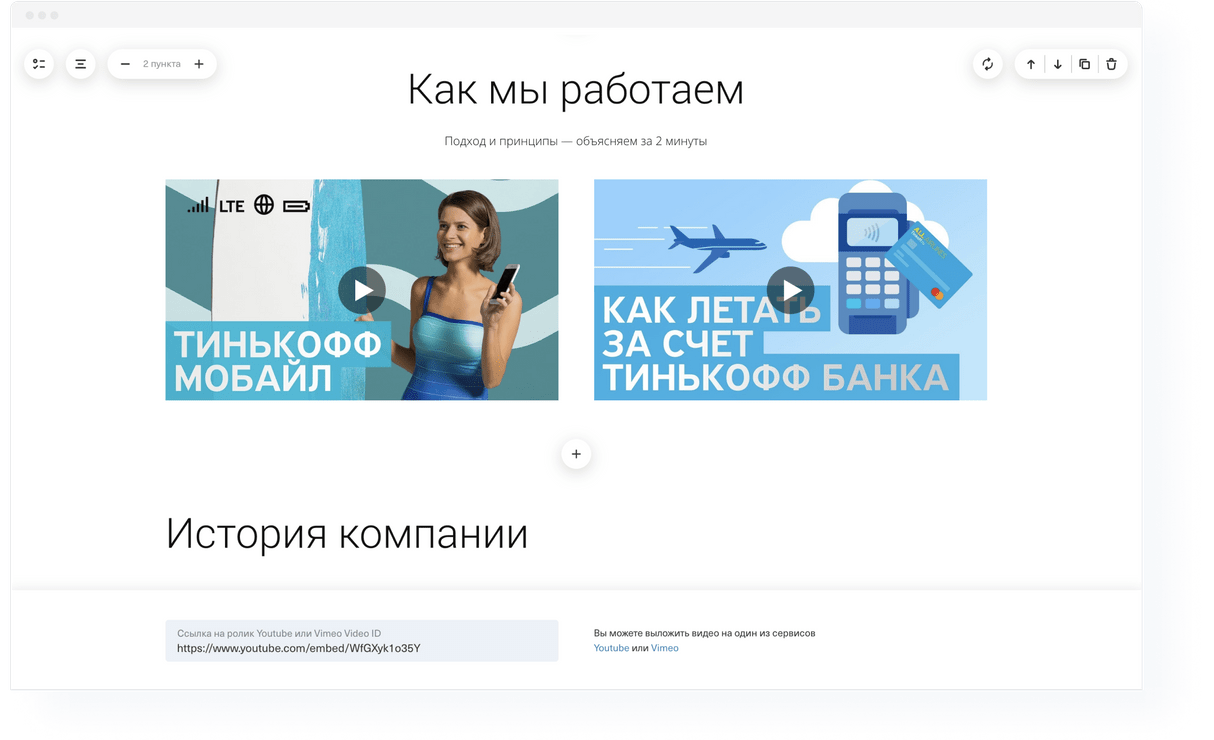Open the Vimeo link
The image size is (1214, 740).
[665, 648]
